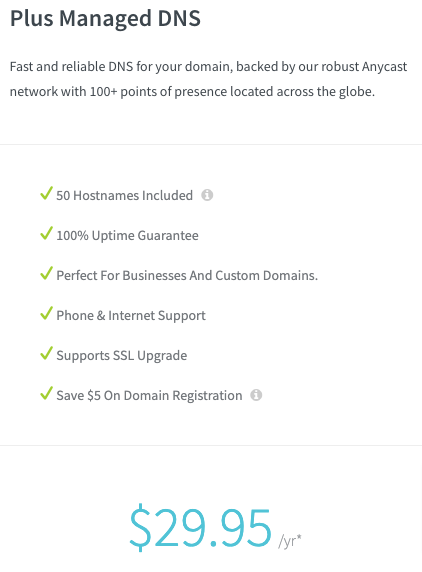Click the 100+ points of presence description line
The image size is (422, 572).
(x=192, y=92)
